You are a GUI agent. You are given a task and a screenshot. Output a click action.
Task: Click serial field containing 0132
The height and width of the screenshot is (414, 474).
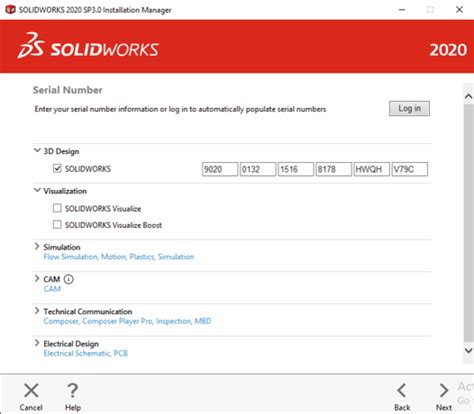coord(258,169)
